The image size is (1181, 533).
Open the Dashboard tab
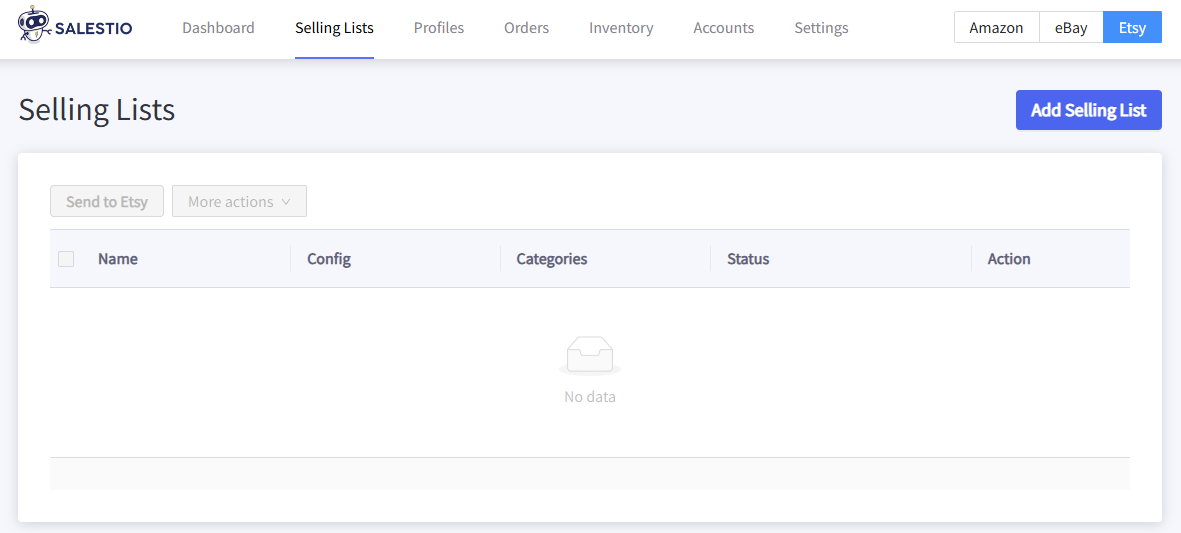point(218,28)
